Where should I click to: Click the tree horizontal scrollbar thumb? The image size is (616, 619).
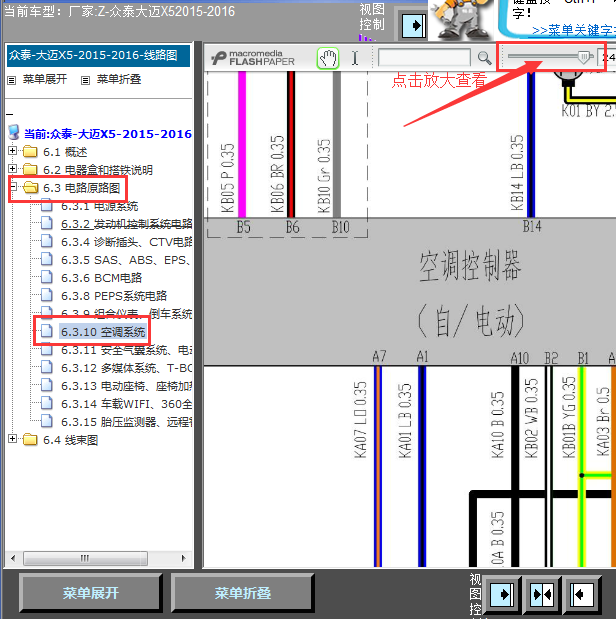click(85, 558)
